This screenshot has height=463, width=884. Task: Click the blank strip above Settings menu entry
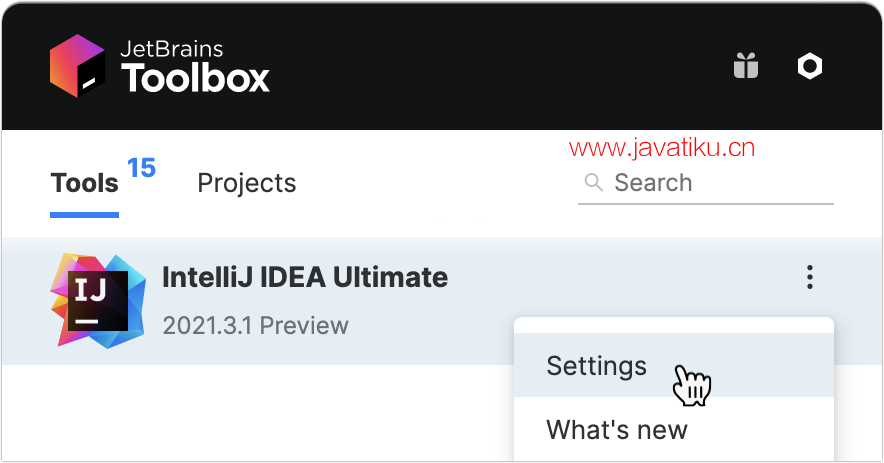point(674,325)
